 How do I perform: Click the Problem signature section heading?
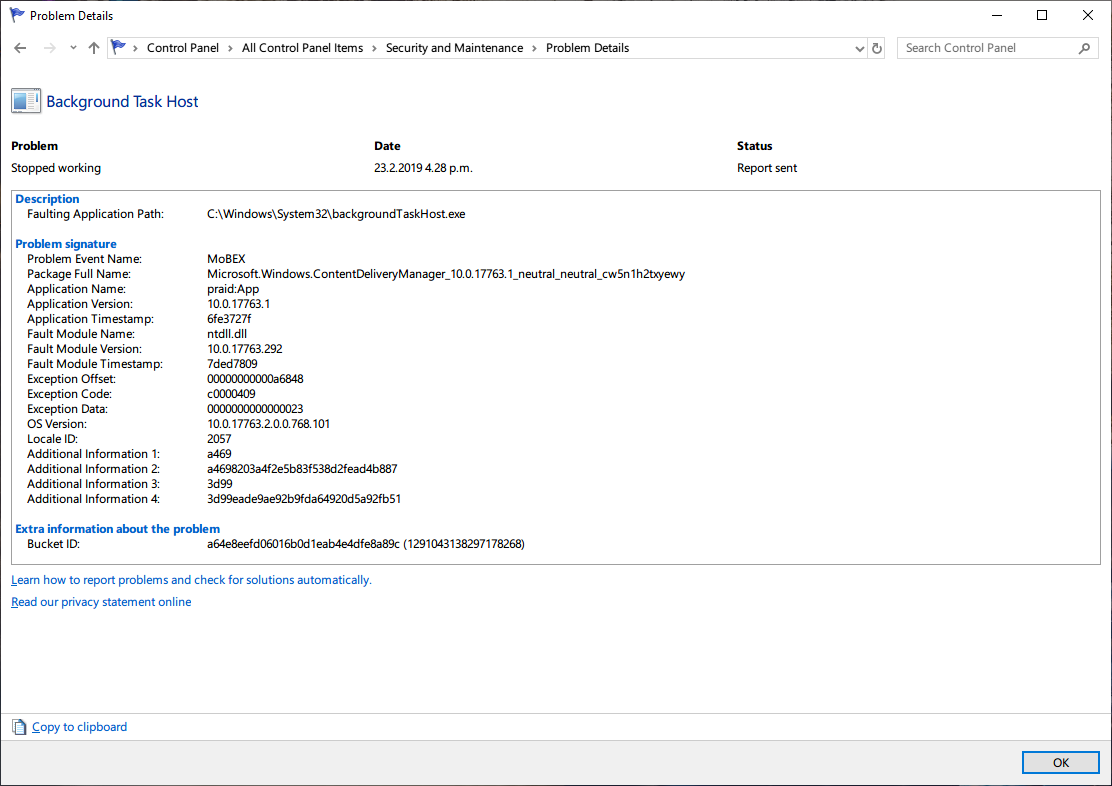[66, 244]
